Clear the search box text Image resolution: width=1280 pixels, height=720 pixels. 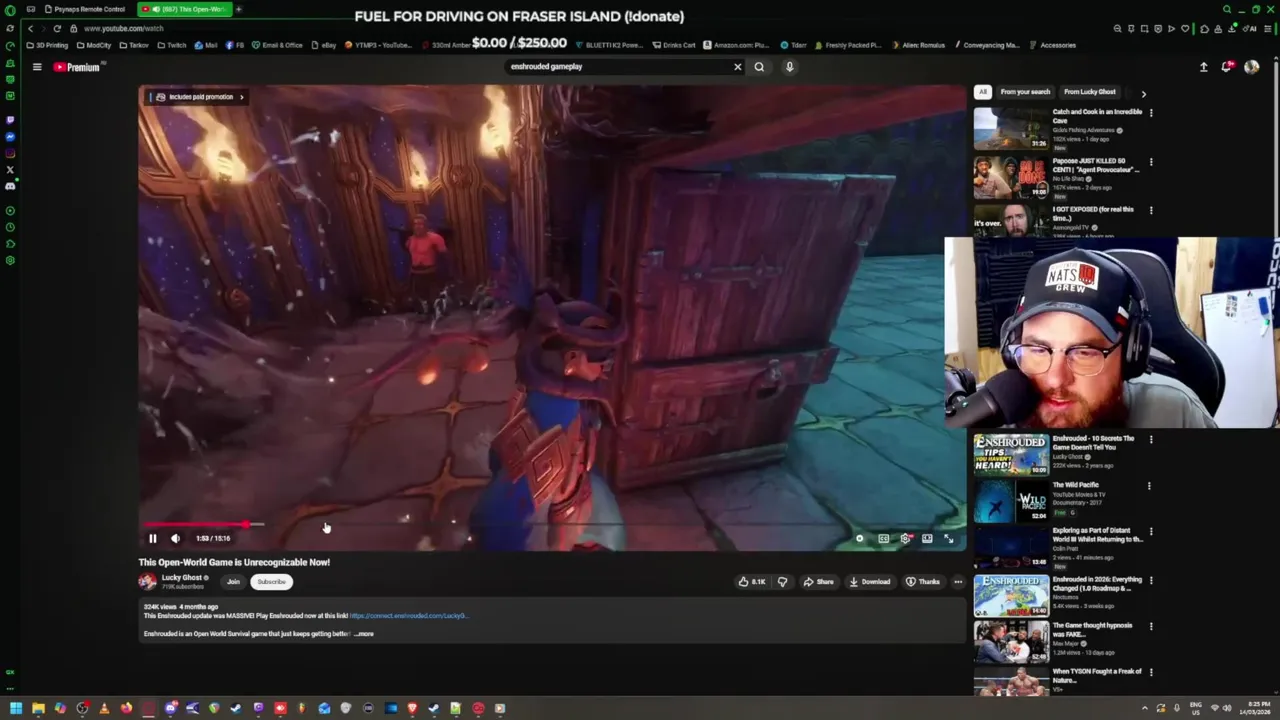tap(738, 67)
